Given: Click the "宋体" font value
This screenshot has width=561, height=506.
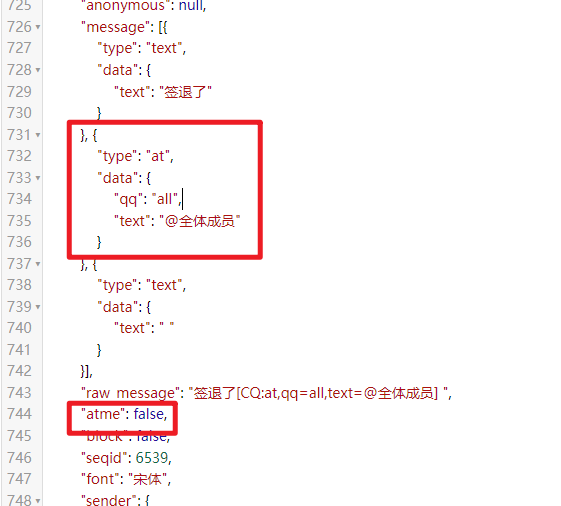Looking at the screenshot, I should [147, 479].
